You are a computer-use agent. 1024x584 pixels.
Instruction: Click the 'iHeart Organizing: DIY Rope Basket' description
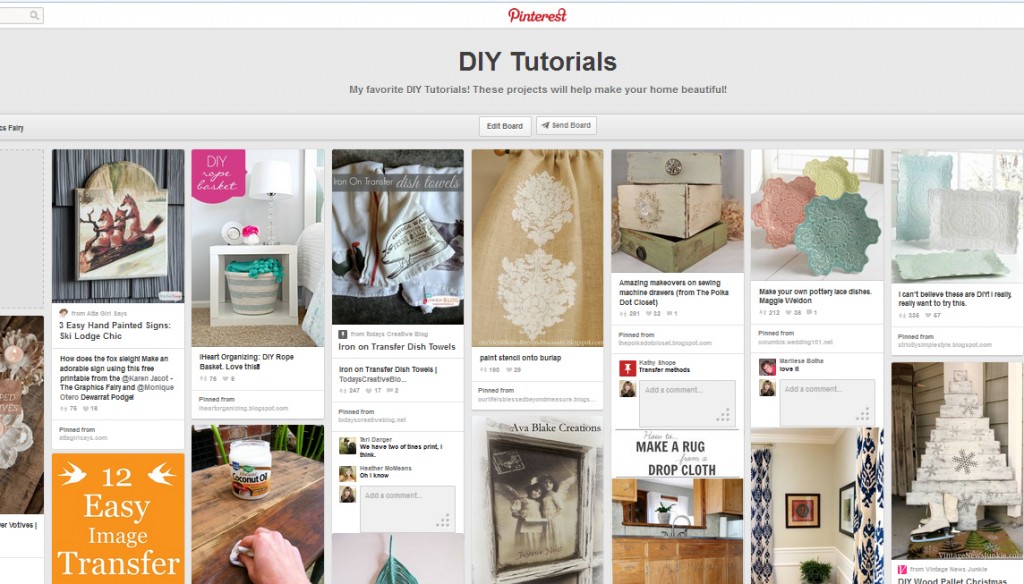247,362
